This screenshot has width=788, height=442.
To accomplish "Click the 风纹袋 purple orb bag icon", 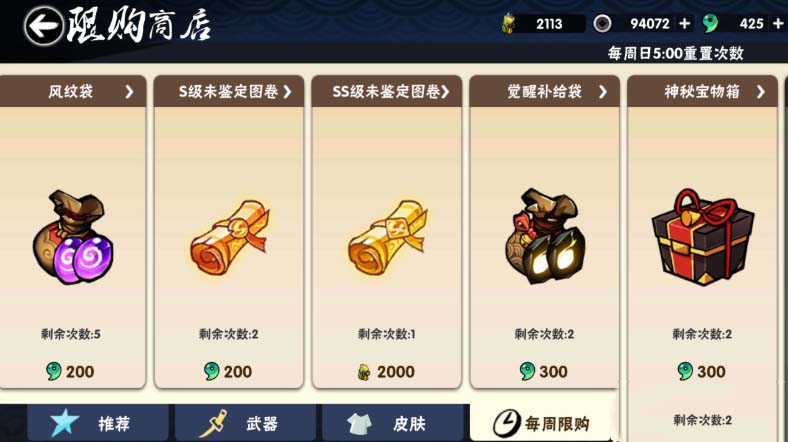I will [73, 237].
